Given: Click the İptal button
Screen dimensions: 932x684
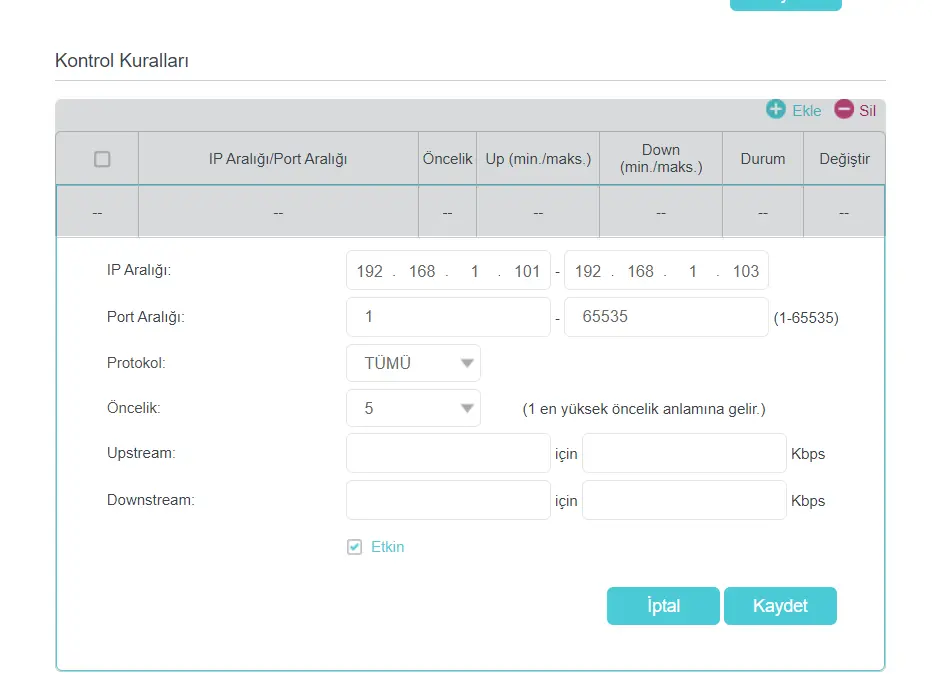Looking at the screenshot, I should coord(663,606).
